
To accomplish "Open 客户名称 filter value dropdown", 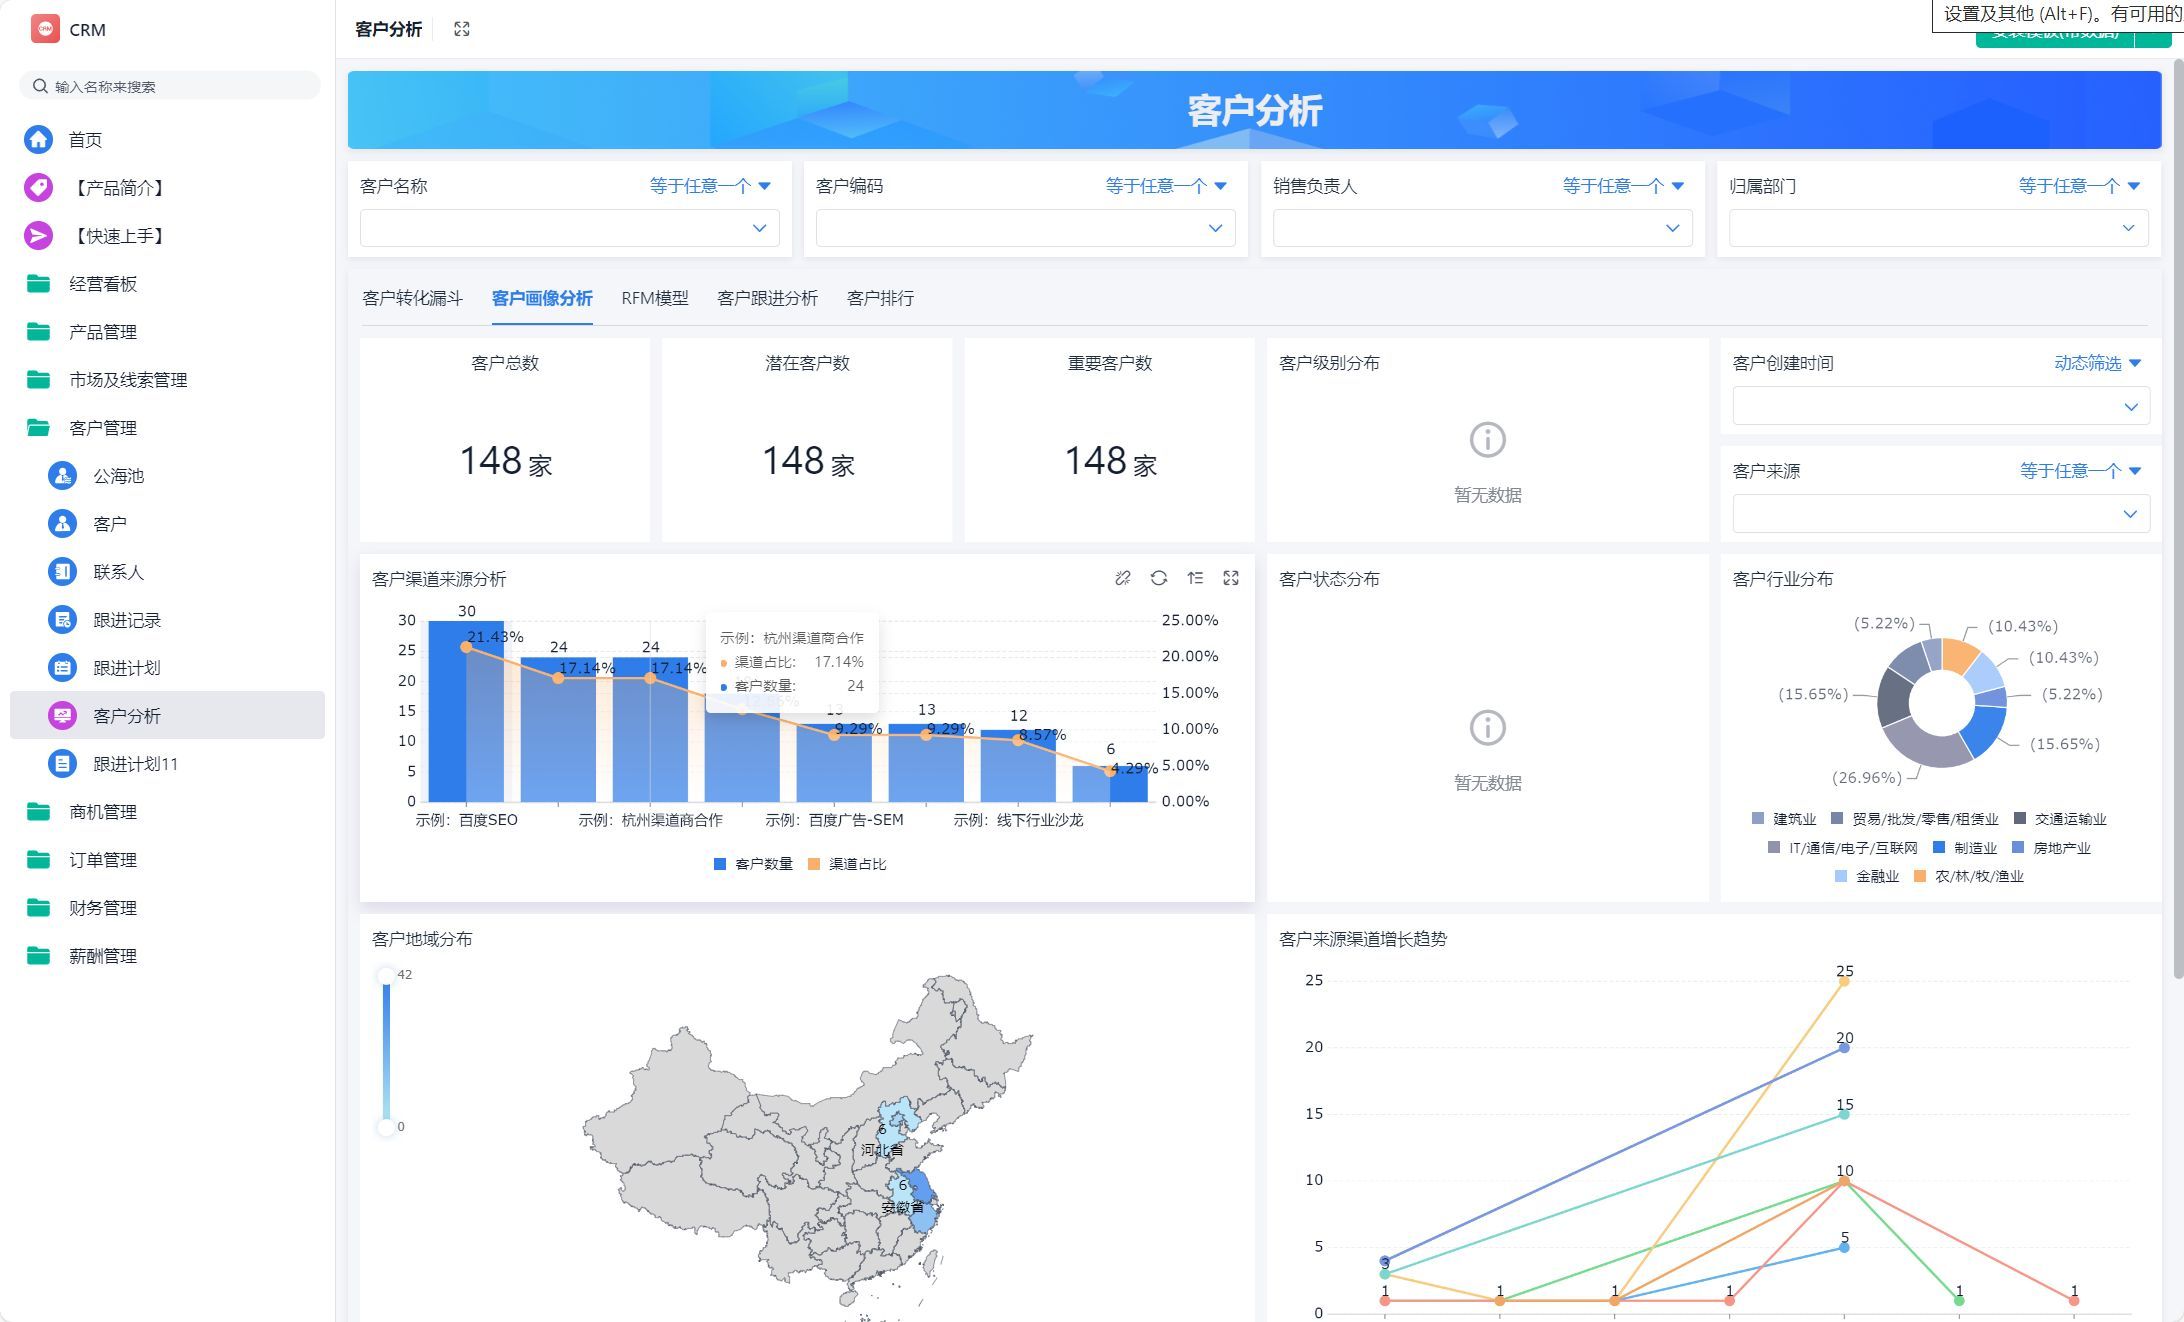I will point(569,228).
